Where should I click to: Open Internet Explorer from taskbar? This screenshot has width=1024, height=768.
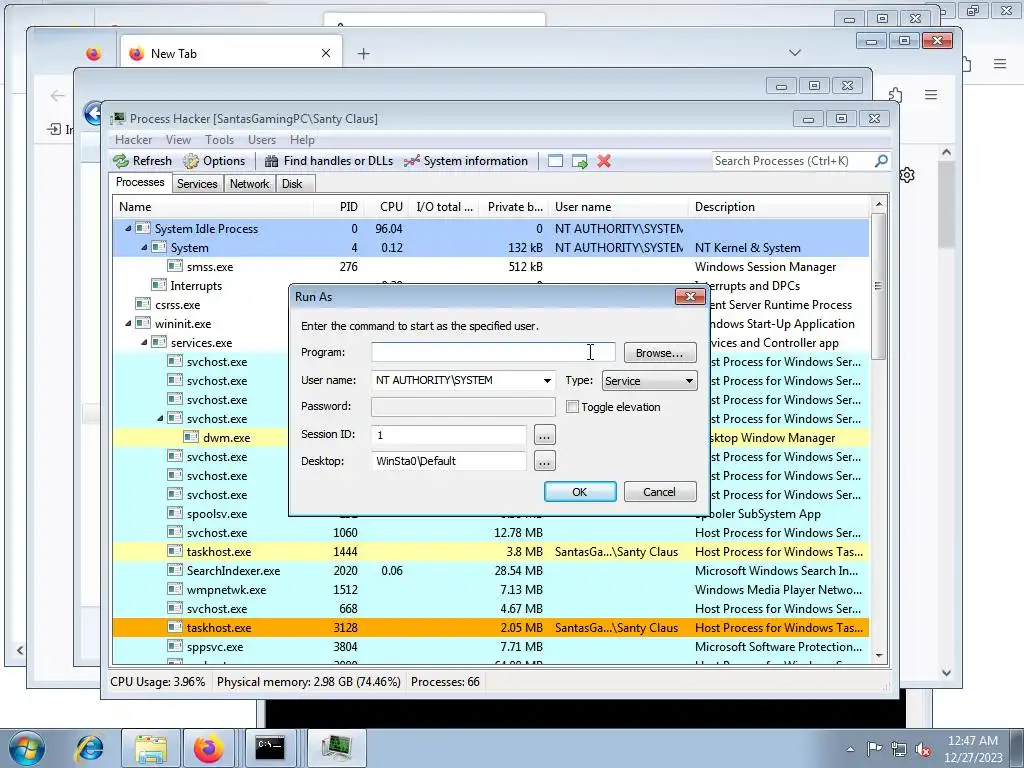point(89,748)
